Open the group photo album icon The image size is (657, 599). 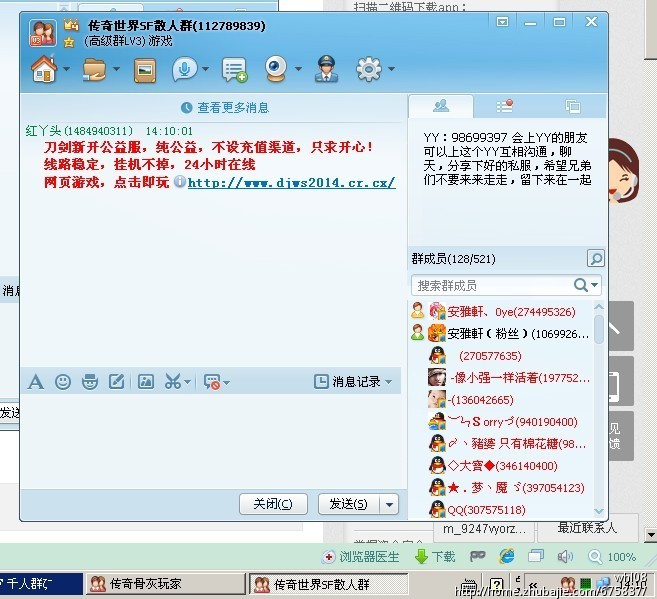coord(145,70)
